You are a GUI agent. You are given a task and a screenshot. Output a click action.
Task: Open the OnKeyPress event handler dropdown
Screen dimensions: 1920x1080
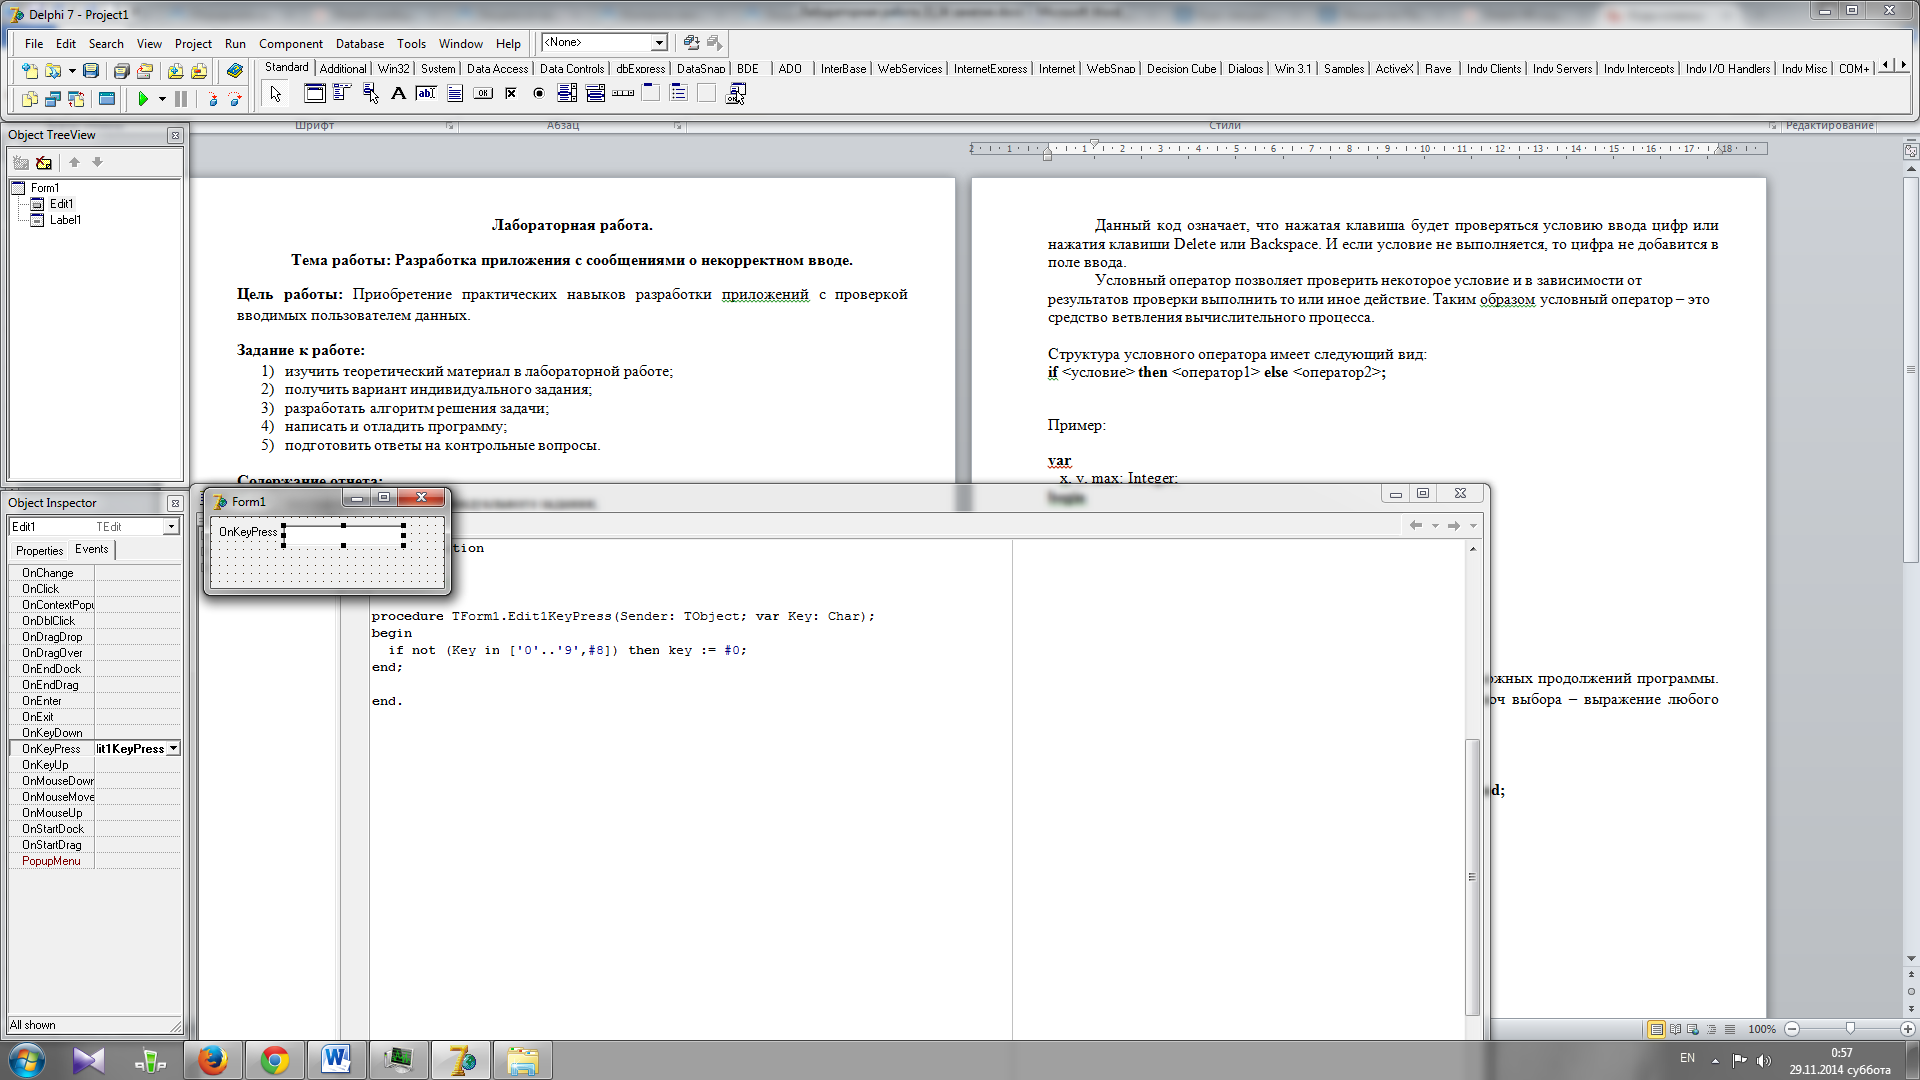pyautogui.click(x=173, y=749)
